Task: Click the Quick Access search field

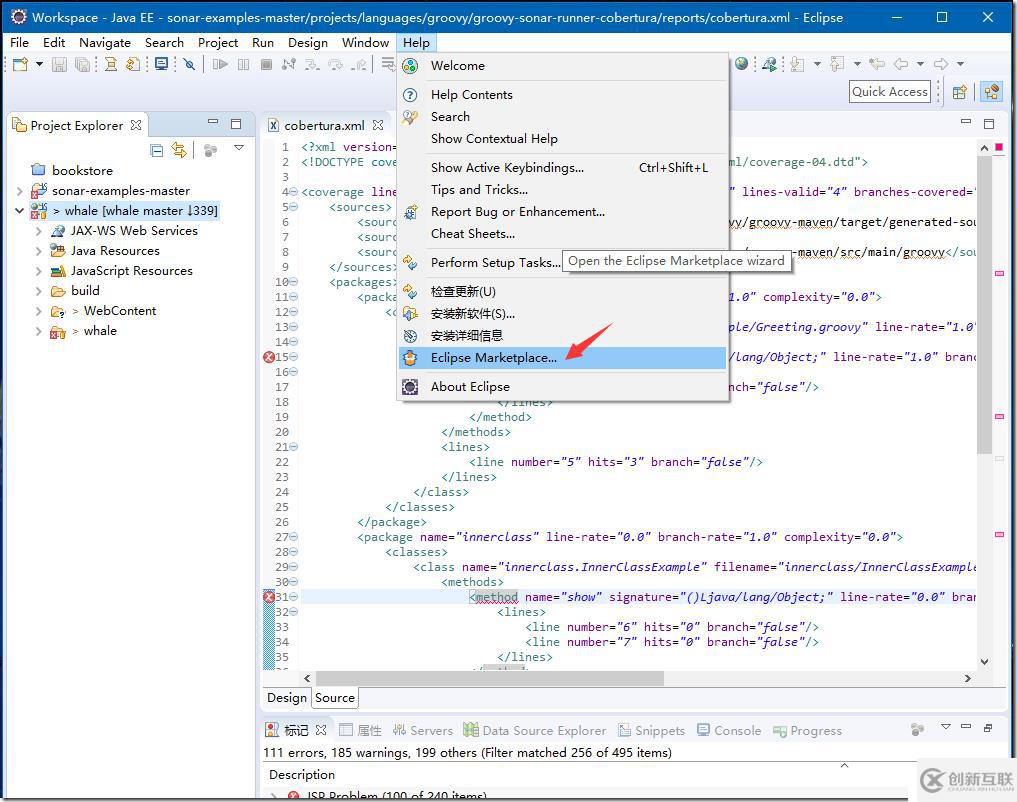Action: pos(889,91)
